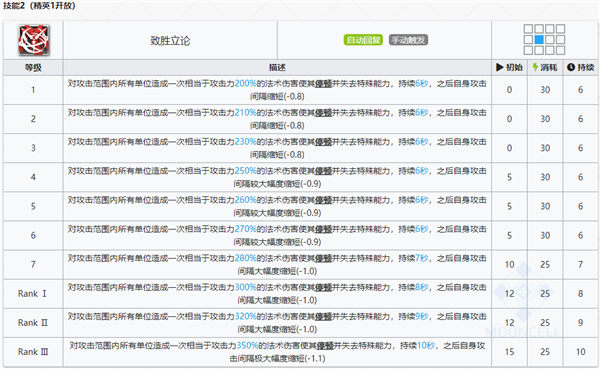Click the 描述 column header
The height and width of the screenshot is (369, 600).
click(x=277, y=68)
